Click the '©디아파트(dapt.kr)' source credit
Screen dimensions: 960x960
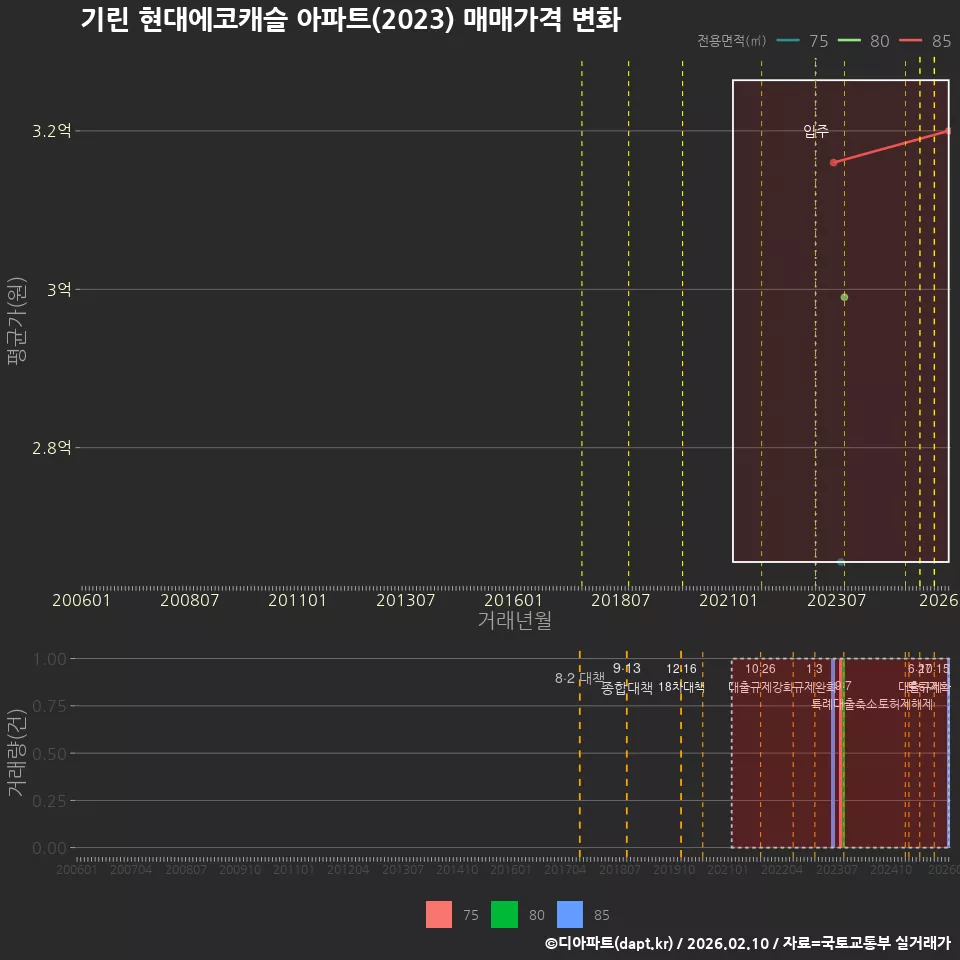(x=609, y=943)
